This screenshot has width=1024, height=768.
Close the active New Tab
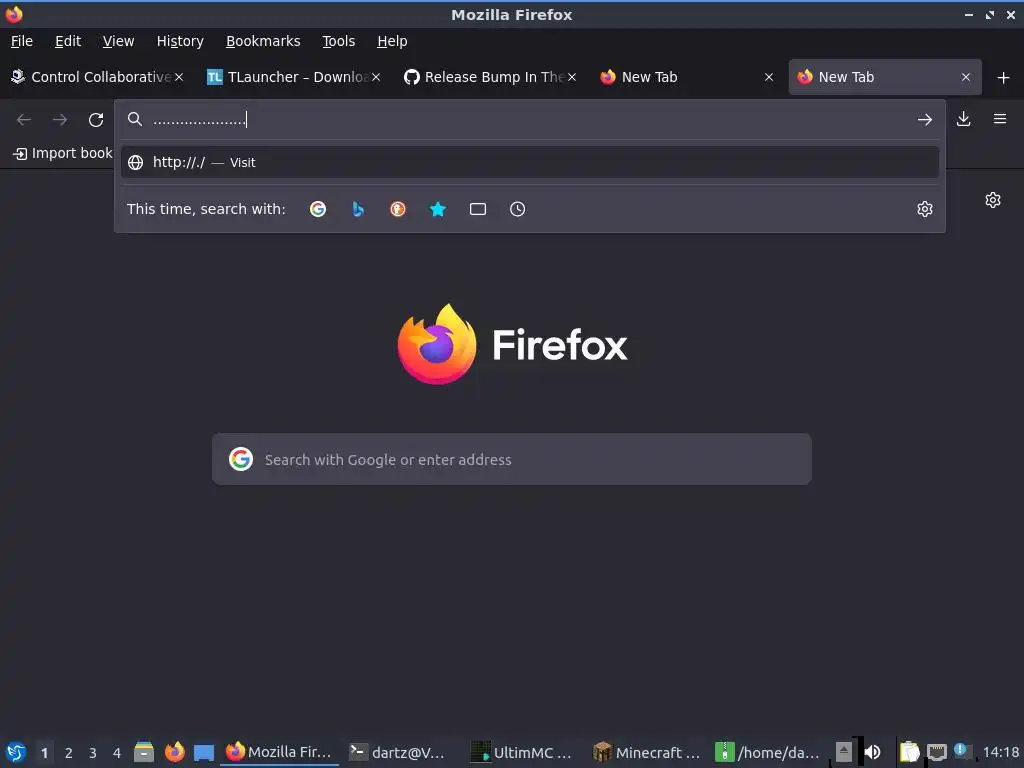(x=966, y=77)
